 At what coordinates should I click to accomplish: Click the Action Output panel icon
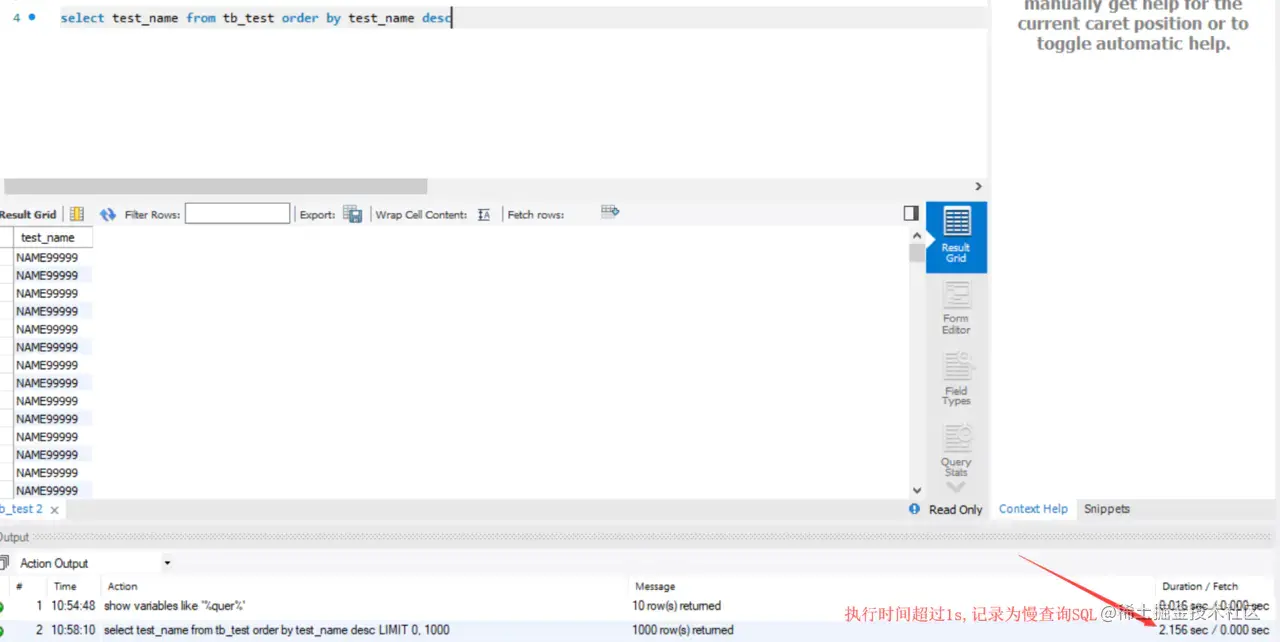click(x=4, y=563)
